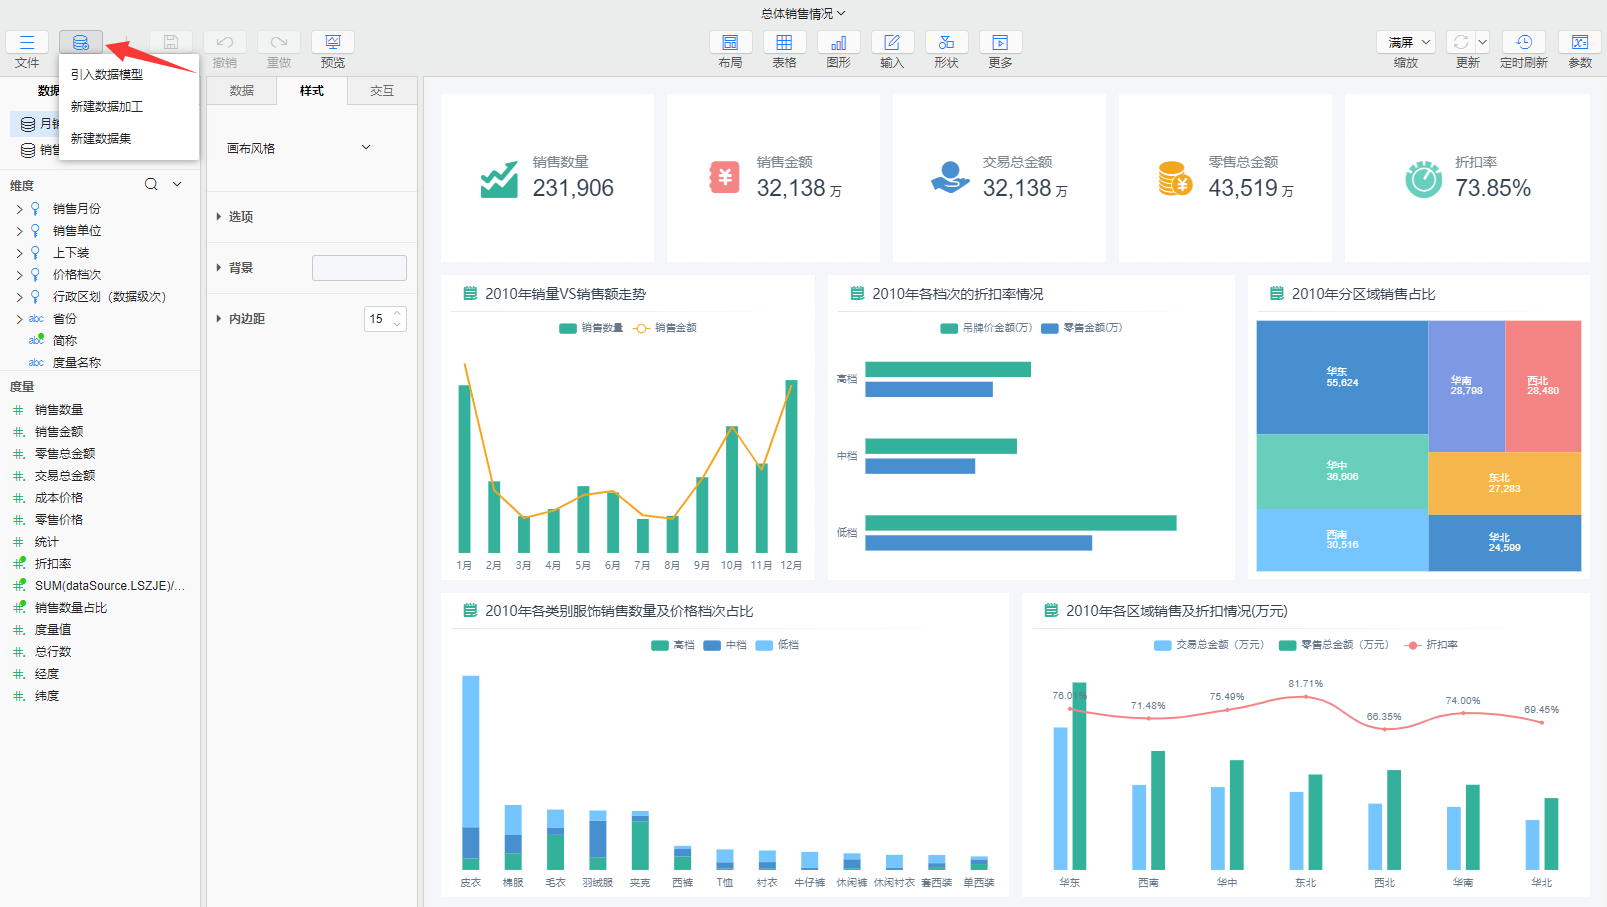Open the 参数 parameters icon

pos(1580,42)
